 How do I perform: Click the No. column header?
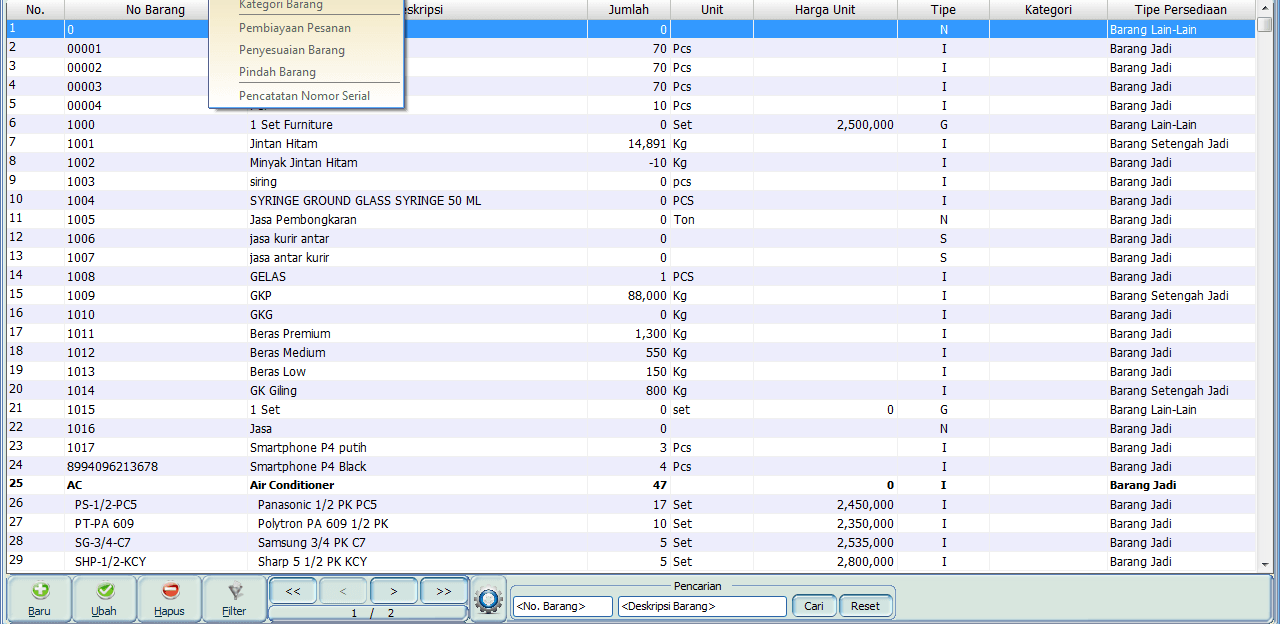click(35, 10)
